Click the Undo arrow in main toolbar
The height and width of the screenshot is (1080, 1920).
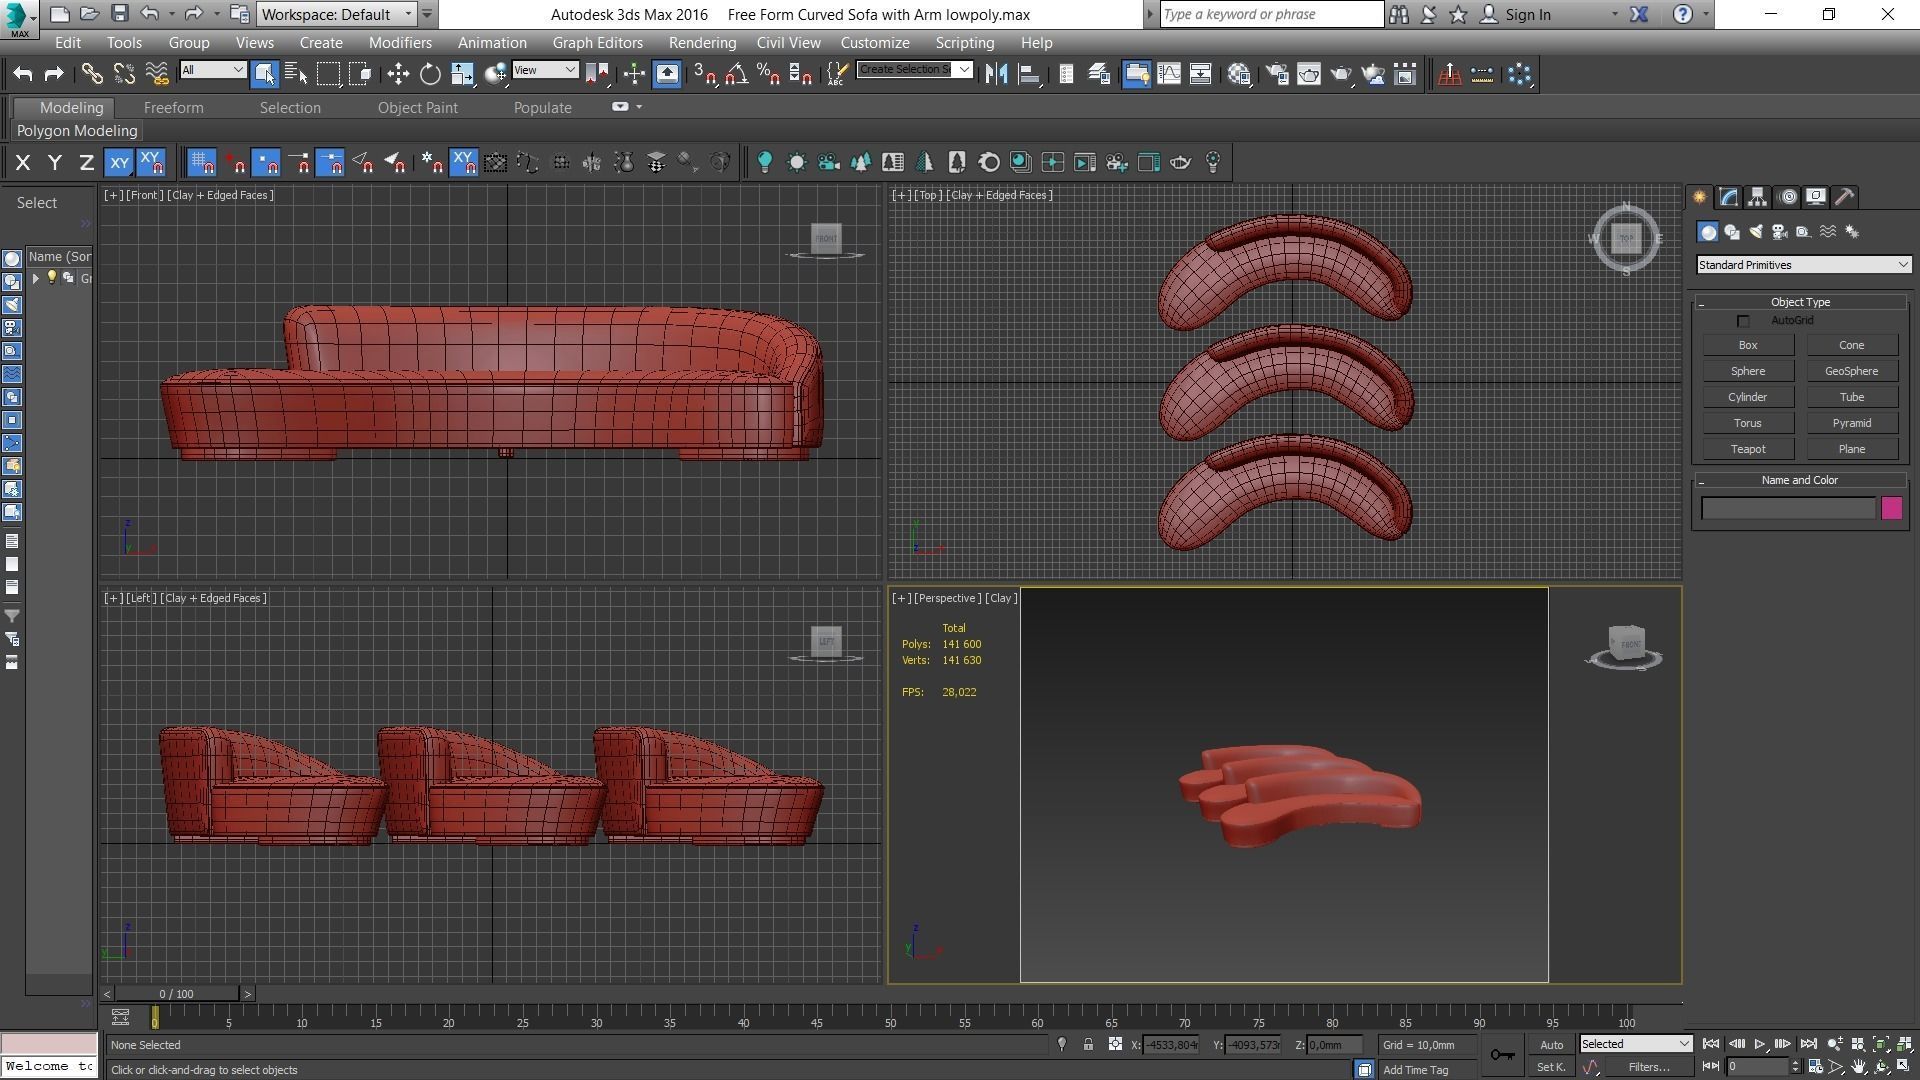[x=23, y=74]
